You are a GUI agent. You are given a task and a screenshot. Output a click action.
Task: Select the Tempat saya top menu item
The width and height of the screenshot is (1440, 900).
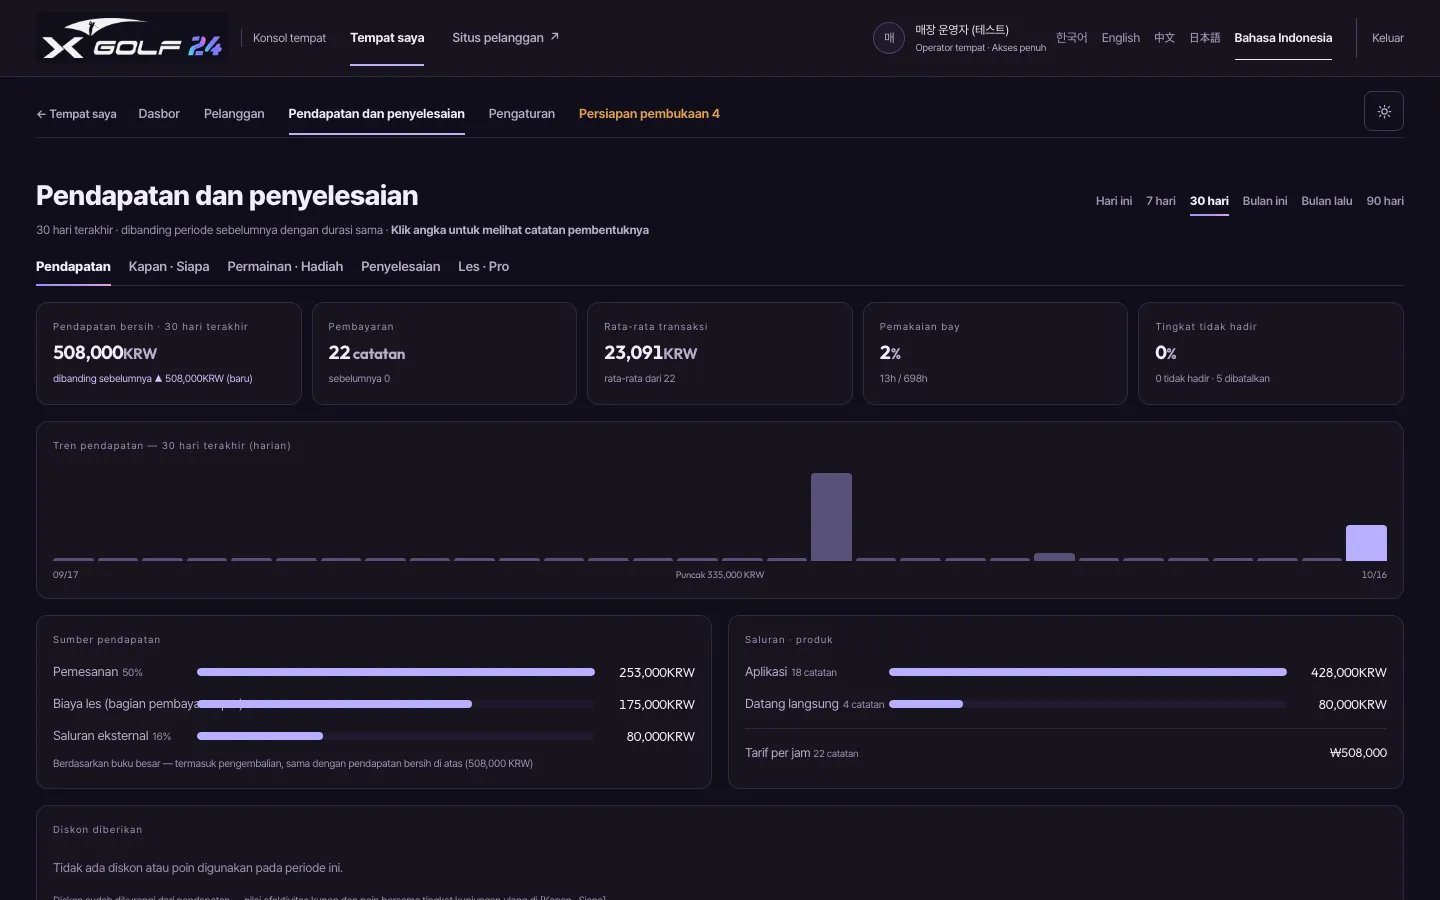(387, 38)
